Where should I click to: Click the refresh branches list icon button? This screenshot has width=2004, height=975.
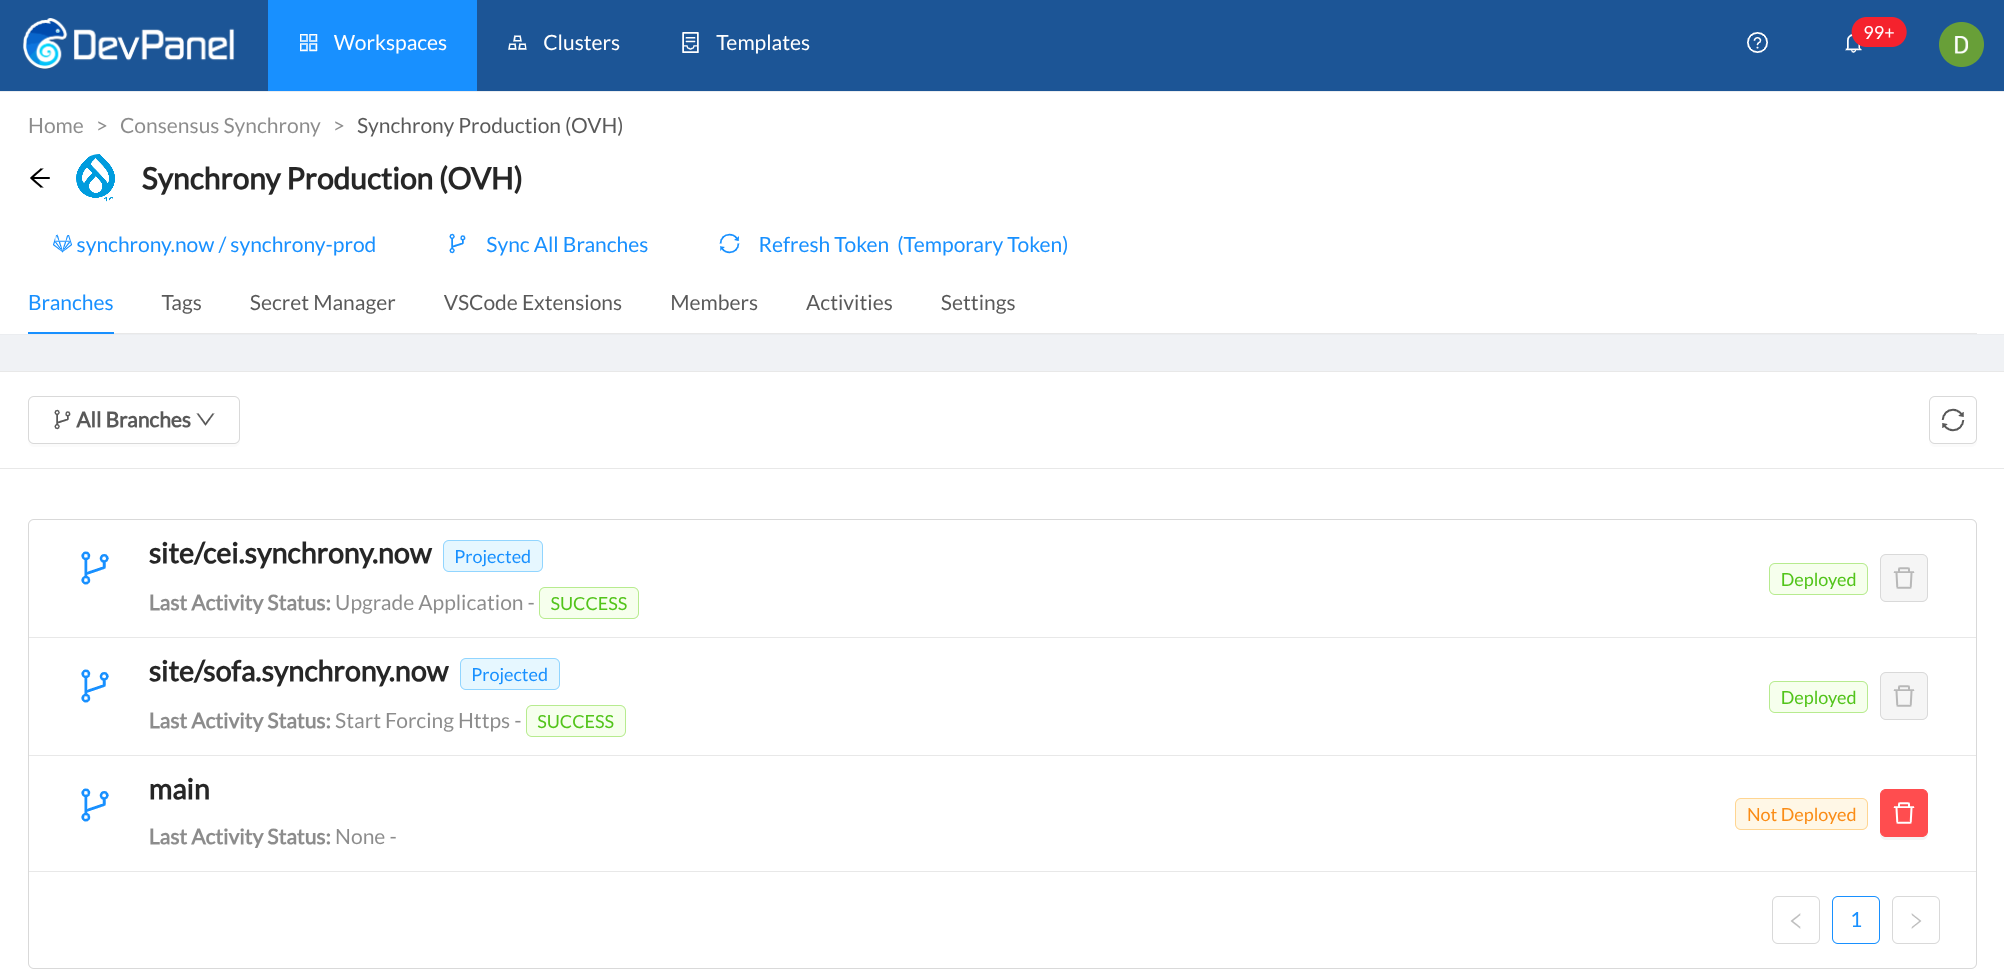pyautogui.click(x=1952, y=420)
